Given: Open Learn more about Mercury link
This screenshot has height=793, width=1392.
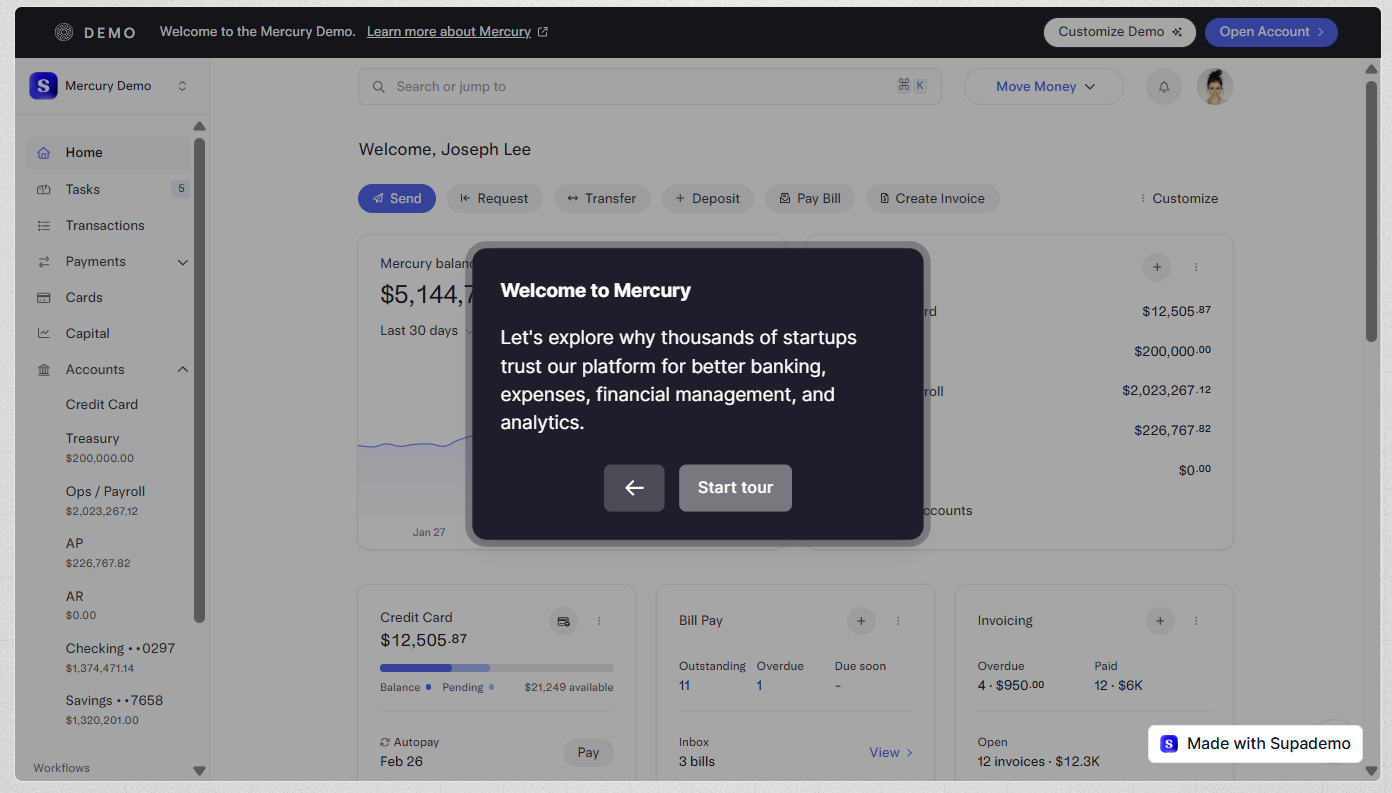Looking at the screenshot, I should tap(457, 32).
